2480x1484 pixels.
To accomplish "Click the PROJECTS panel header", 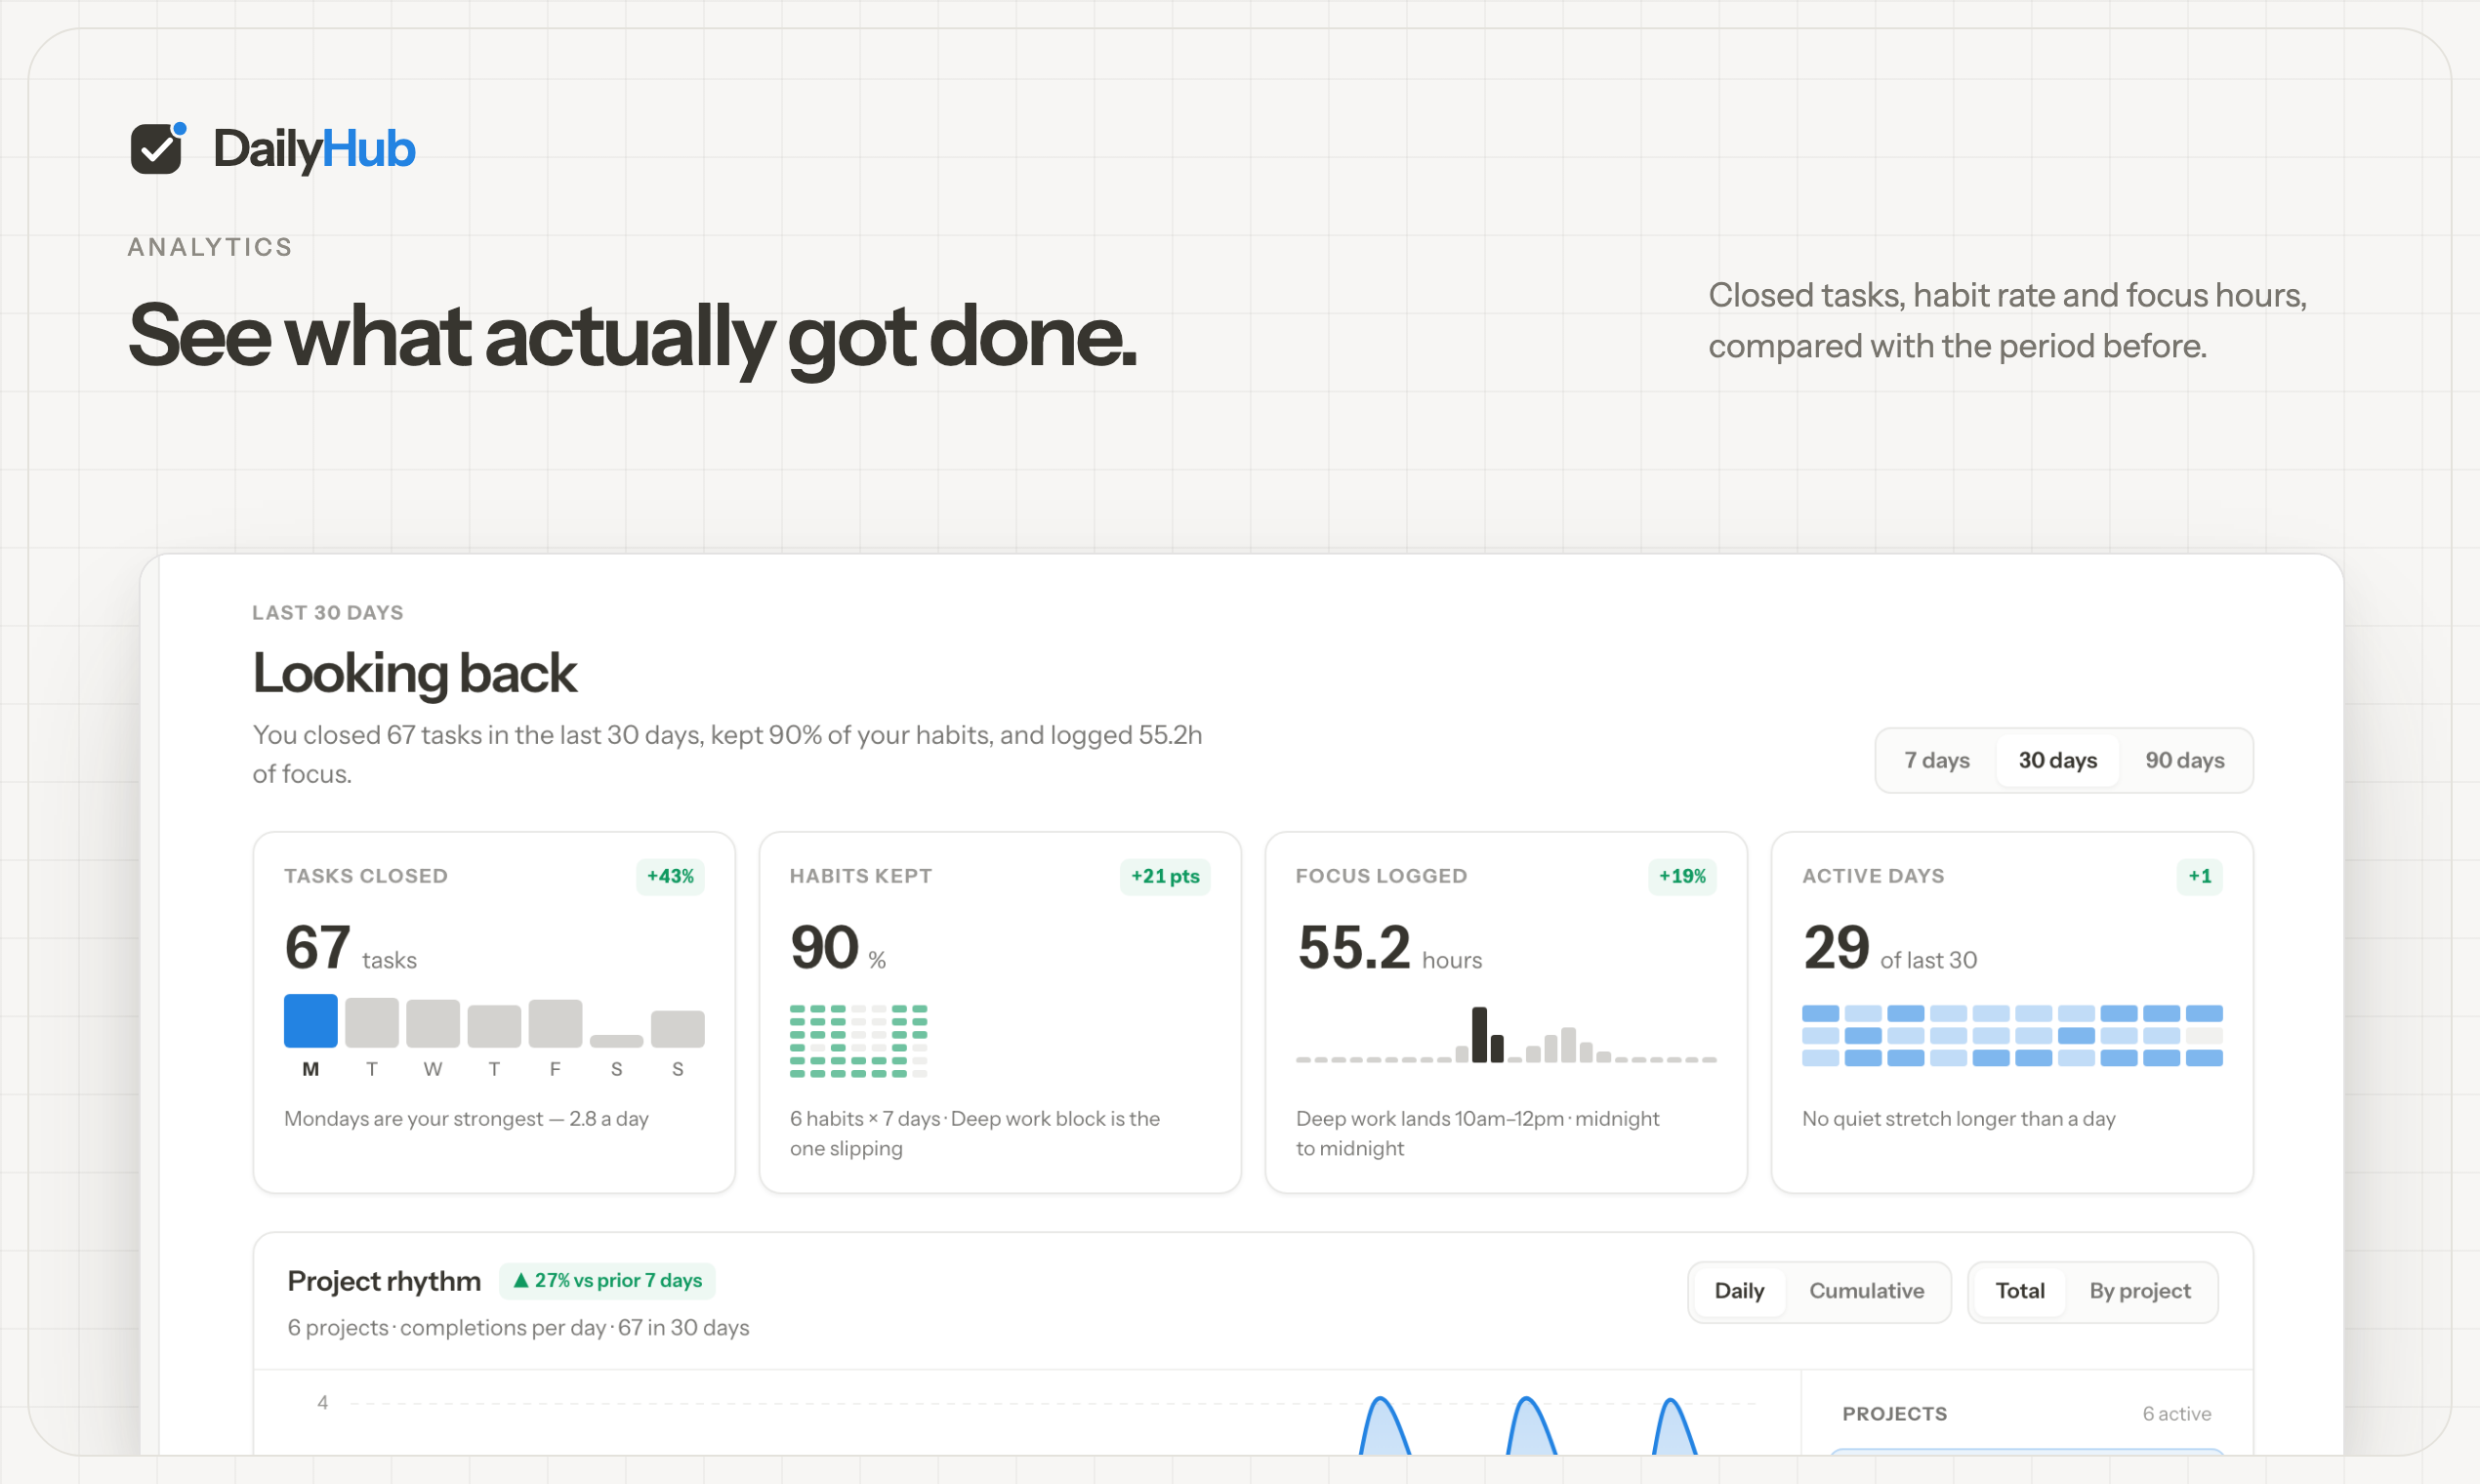I will click(x=1894, y=1414).
